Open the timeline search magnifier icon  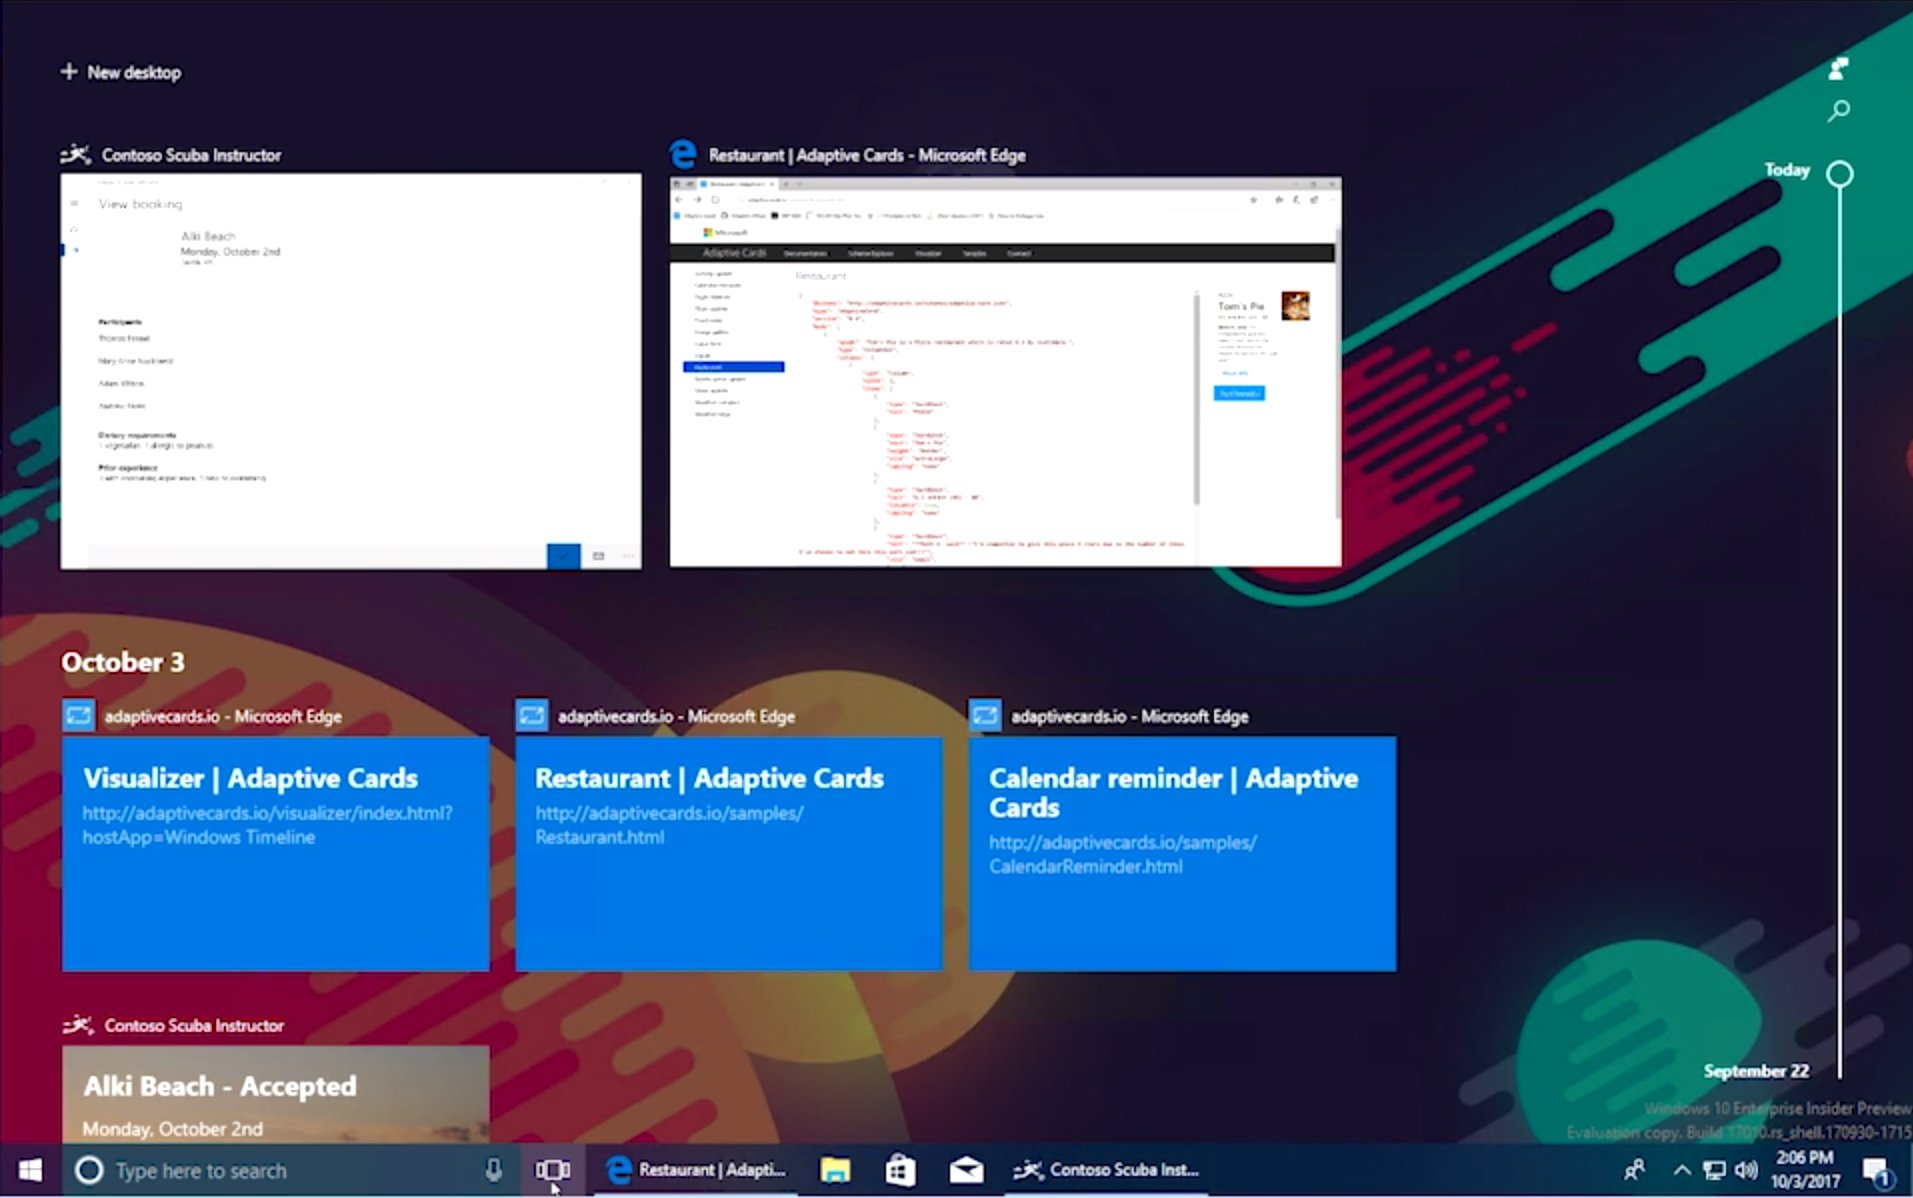(x=1838, y=111)
